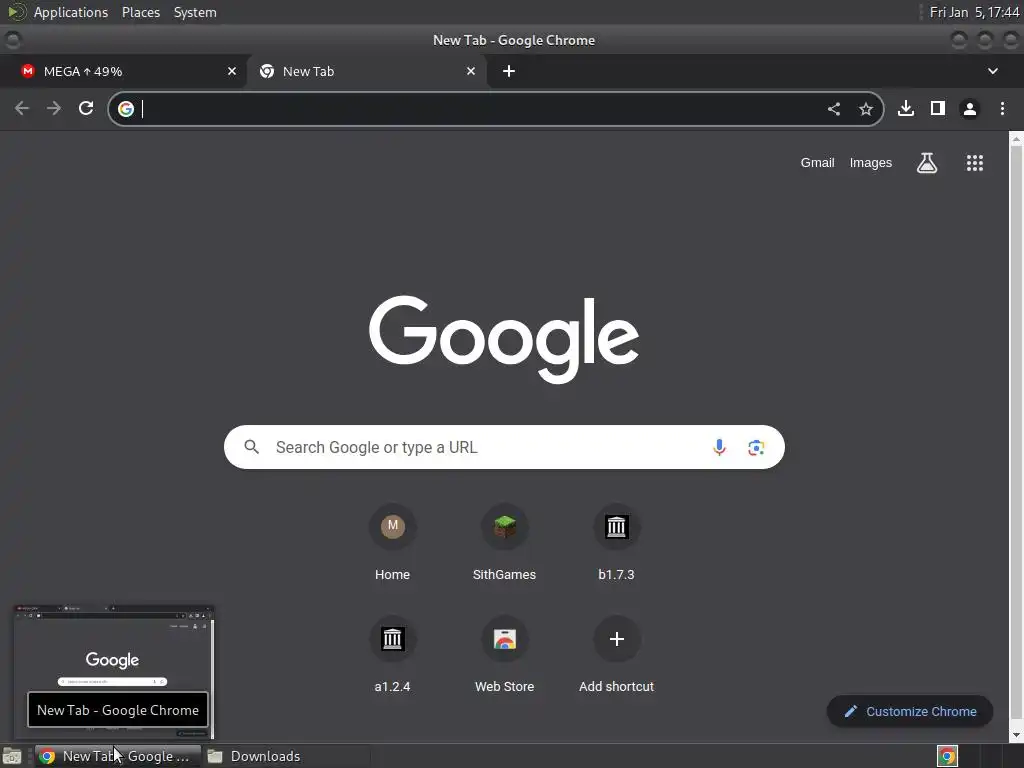Screen dimensions: 1024x768
Task: Open the Google apps grid
Action: pos(974,163)
